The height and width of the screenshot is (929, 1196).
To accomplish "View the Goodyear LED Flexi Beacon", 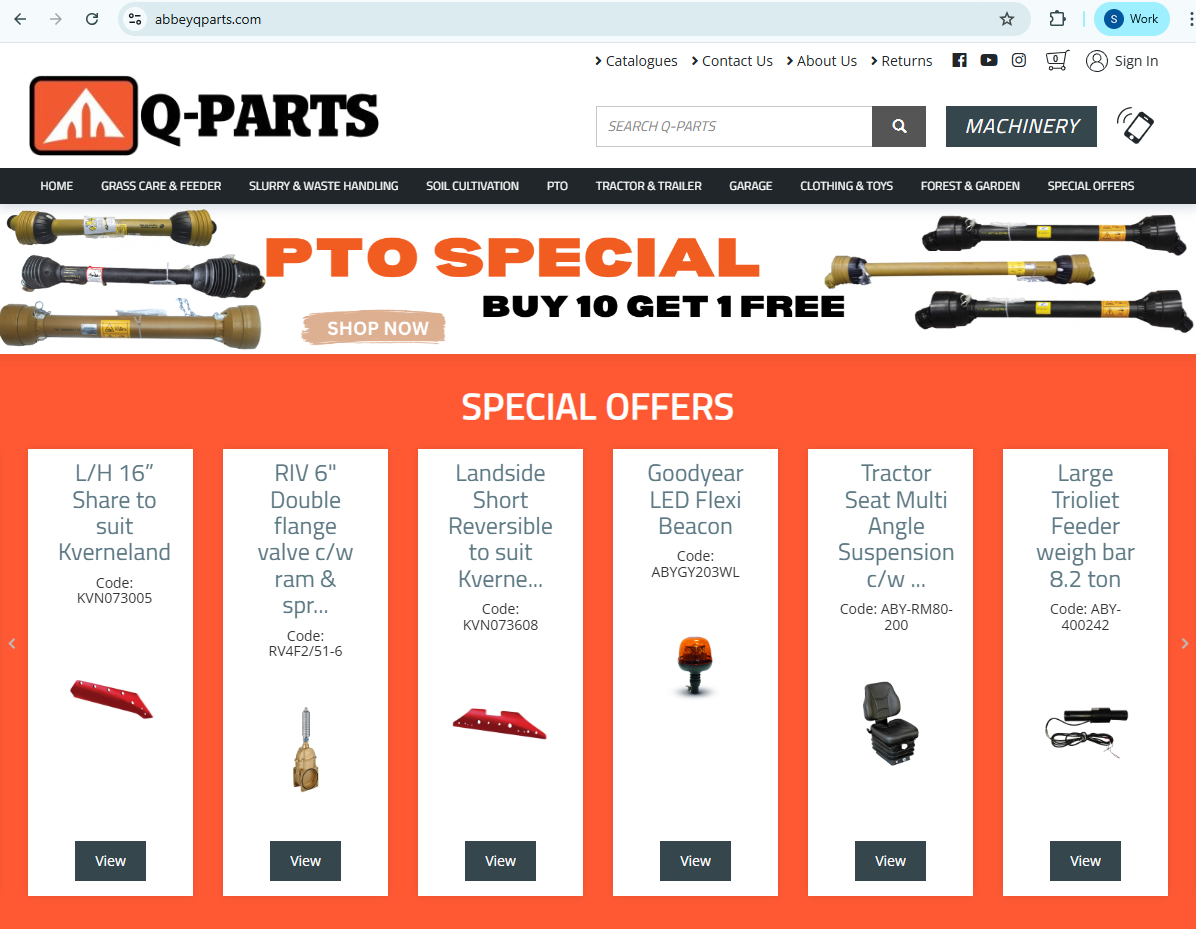I will 696,861.
